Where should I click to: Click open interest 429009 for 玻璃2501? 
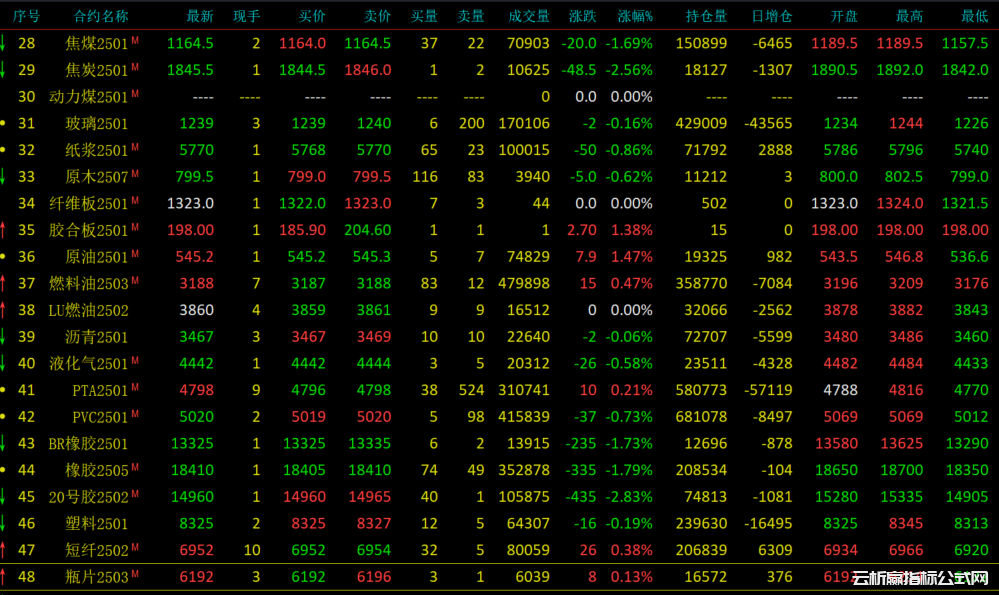(701, 124)
